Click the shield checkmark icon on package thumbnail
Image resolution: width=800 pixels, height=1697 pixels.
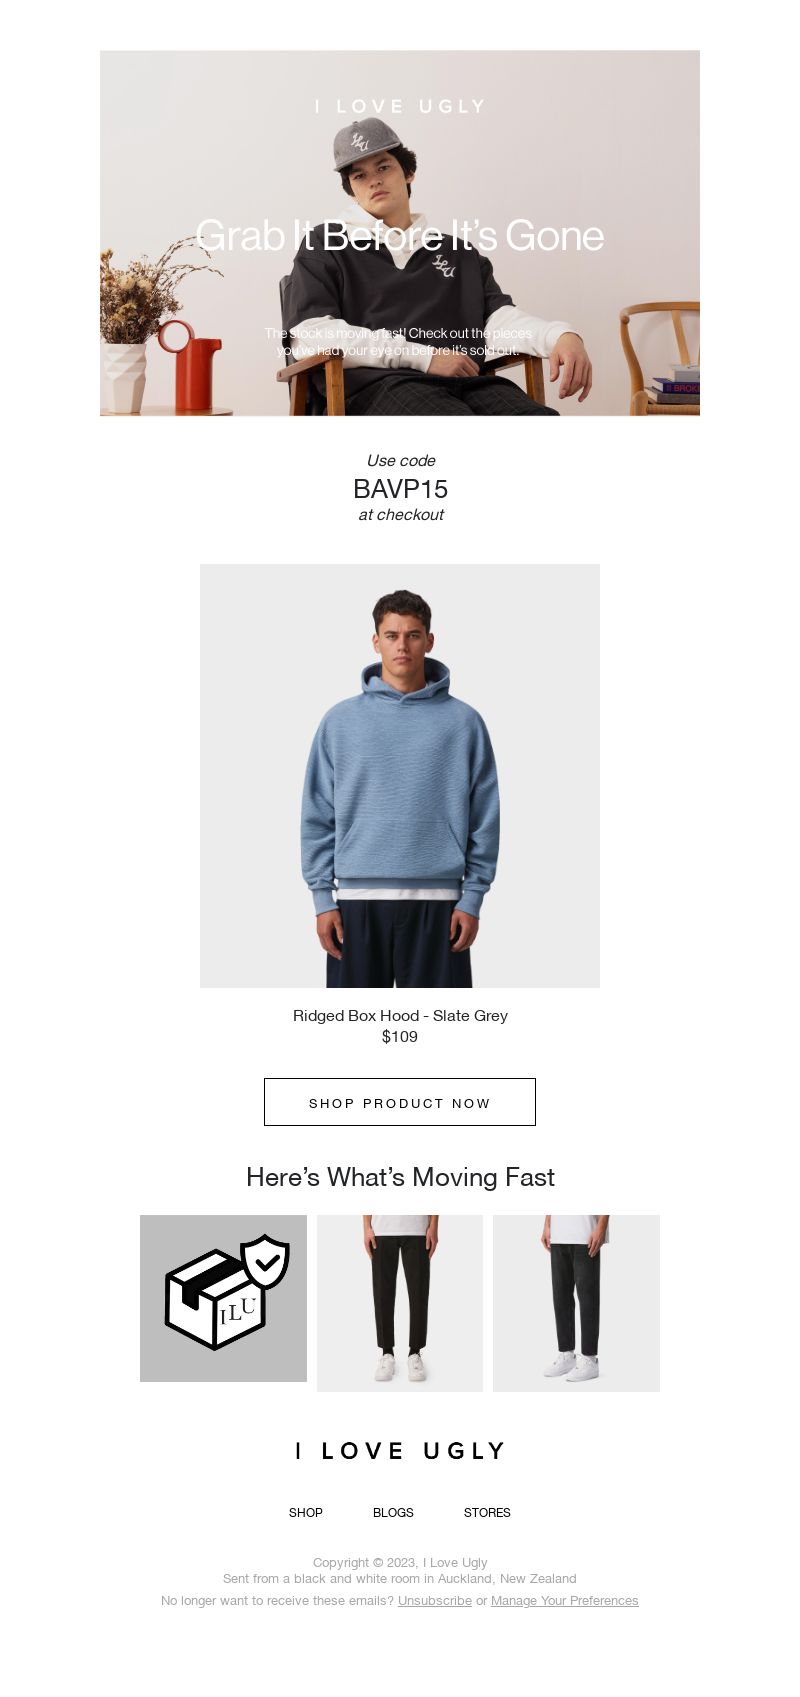tap(266, 1262)
